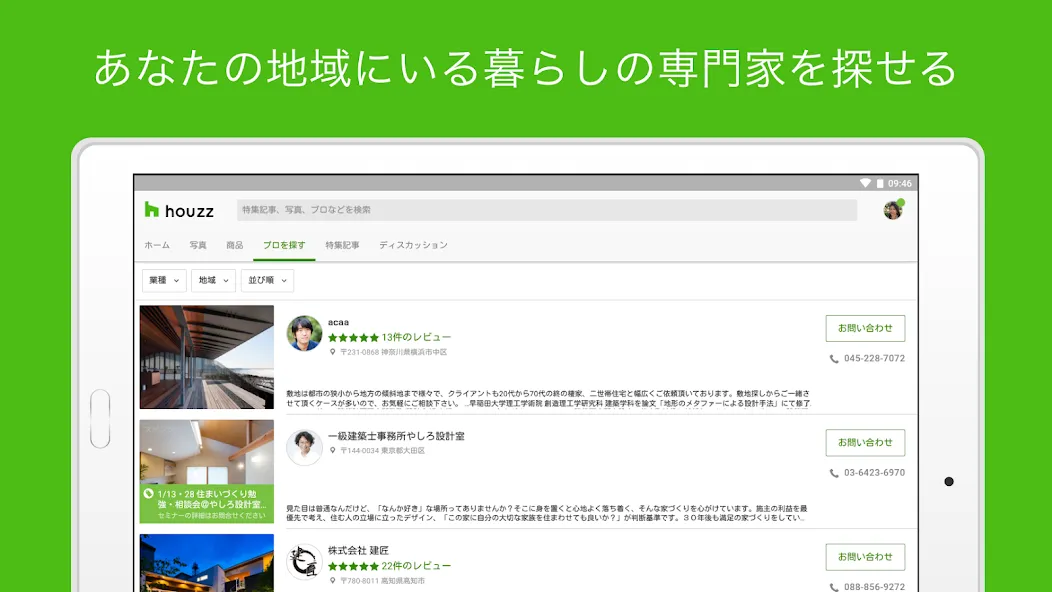
Task: Click the houzz logo icon
Action: coord(152,210)
